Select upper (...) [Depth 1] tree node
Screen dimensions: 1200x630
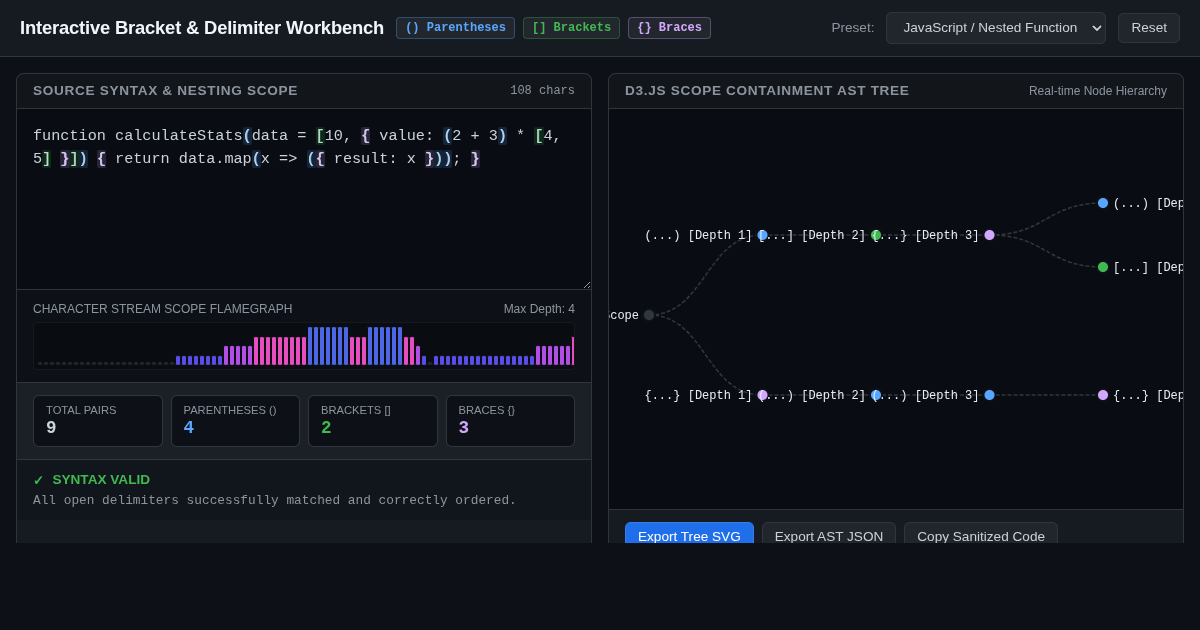[x=762, y=235]
